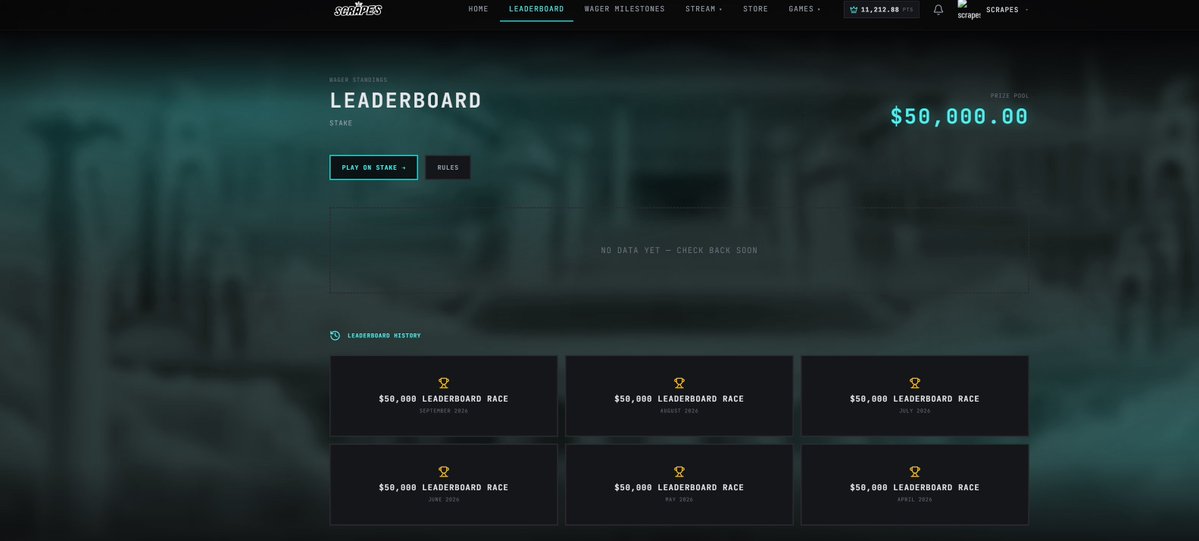This screenshot has height=541, width=1199.
Task: Click the No Data Yet message
Action: (x=679, y=250)
